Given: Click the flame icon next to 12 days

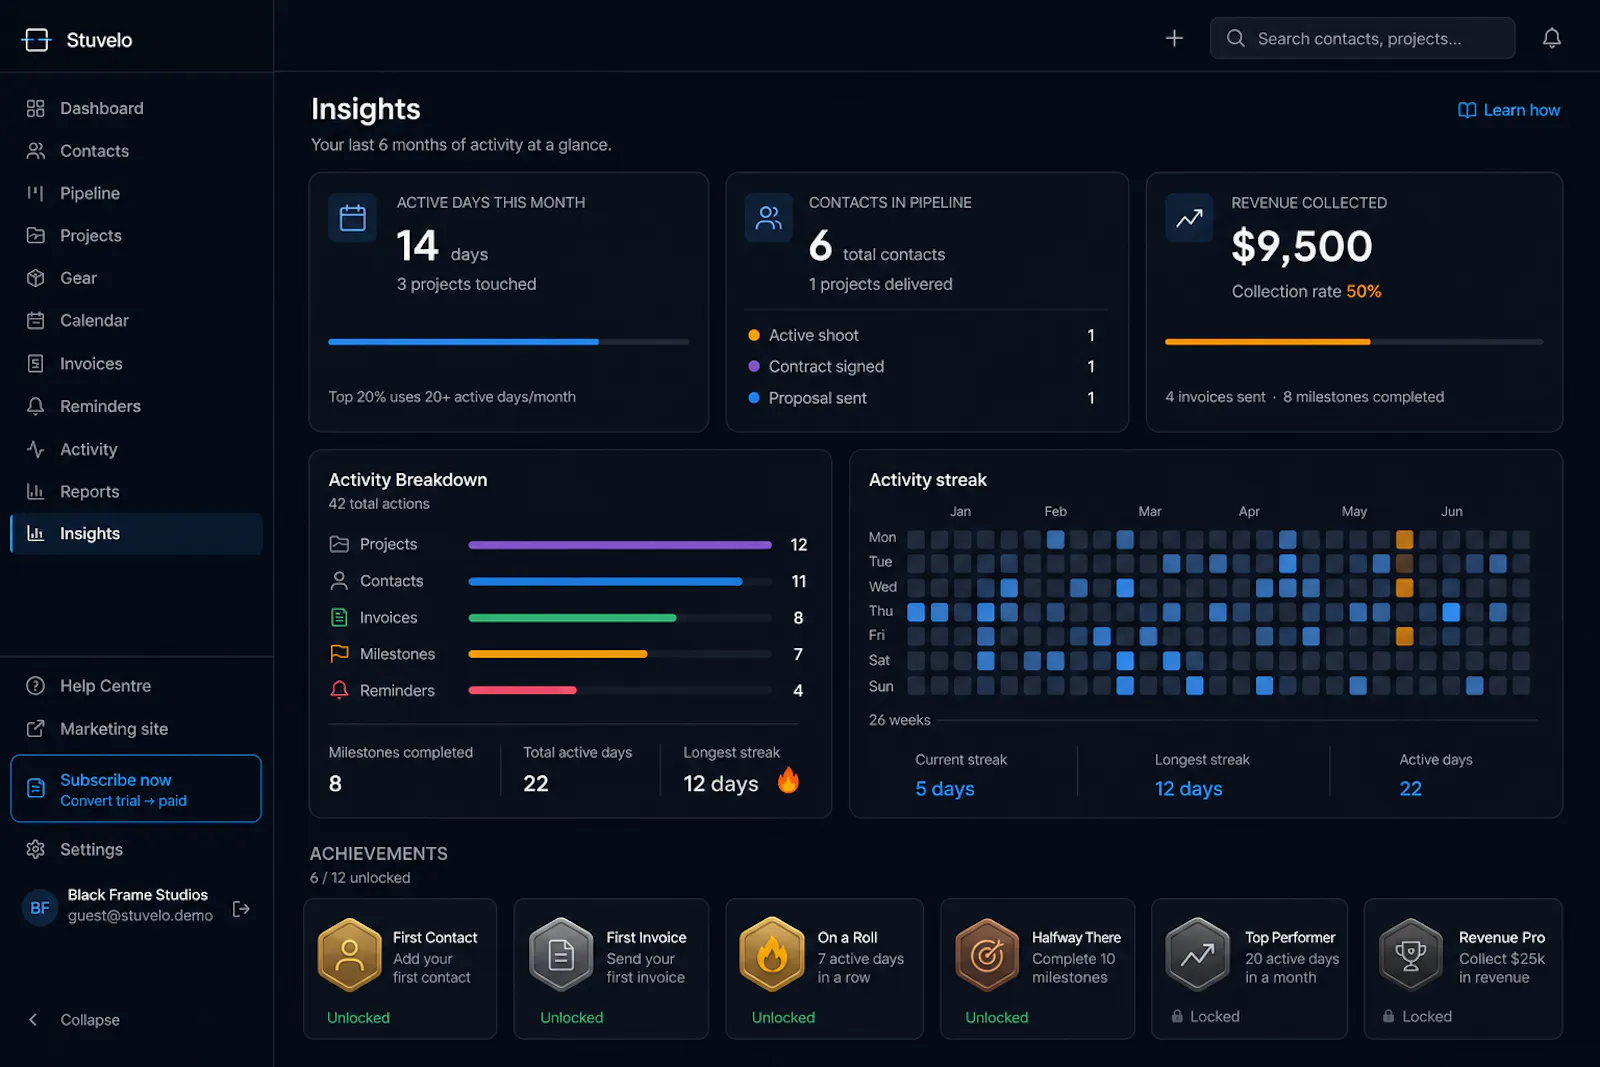Looking at the screenshot, I should [788, 780].
